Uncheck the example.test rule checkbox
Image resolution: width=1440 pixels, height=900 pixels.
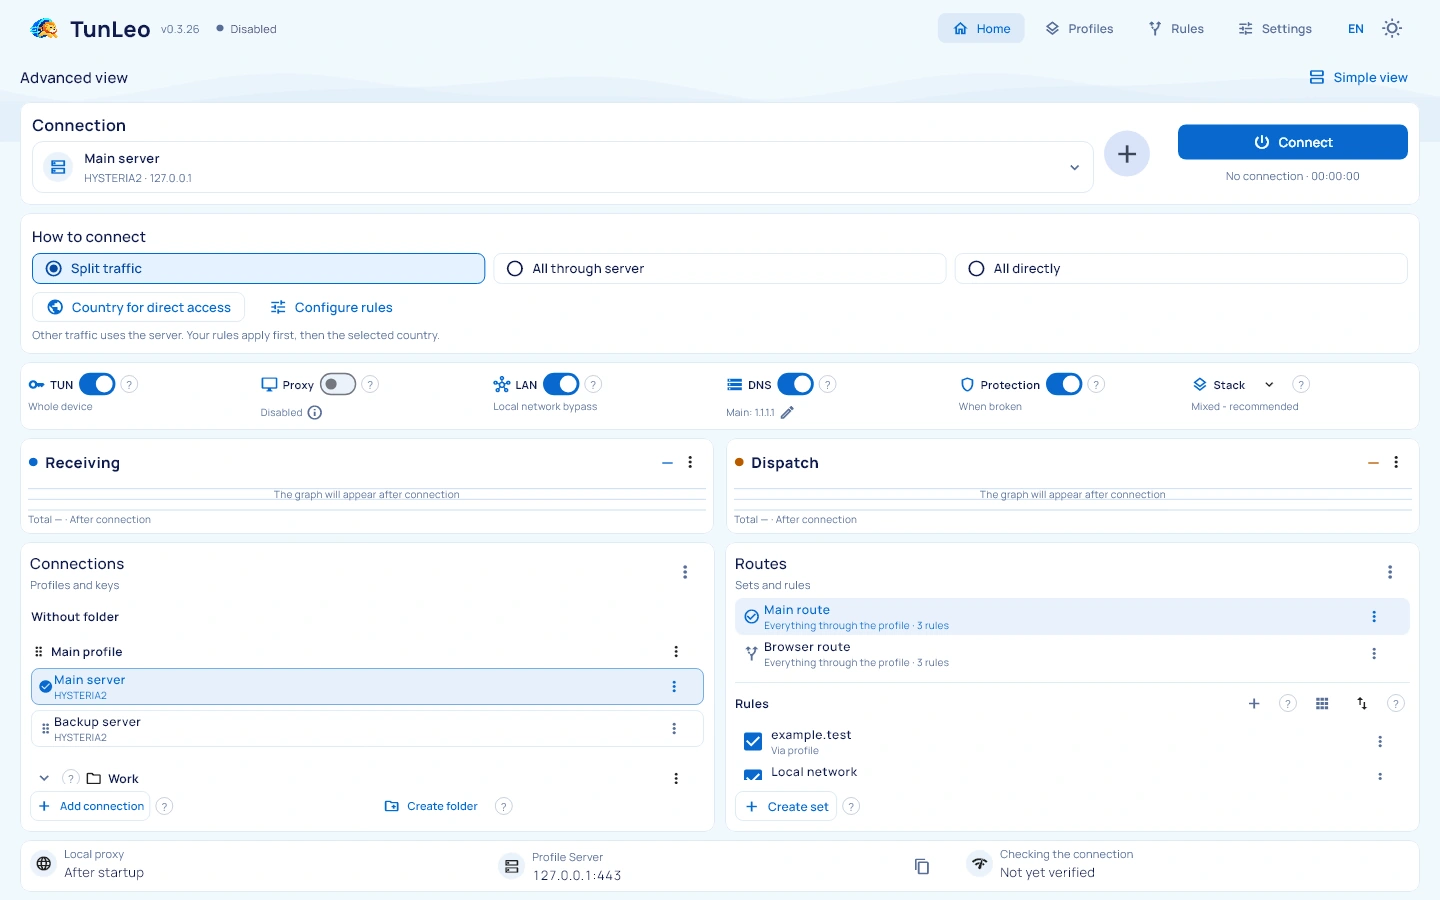[x=753, y=741]
